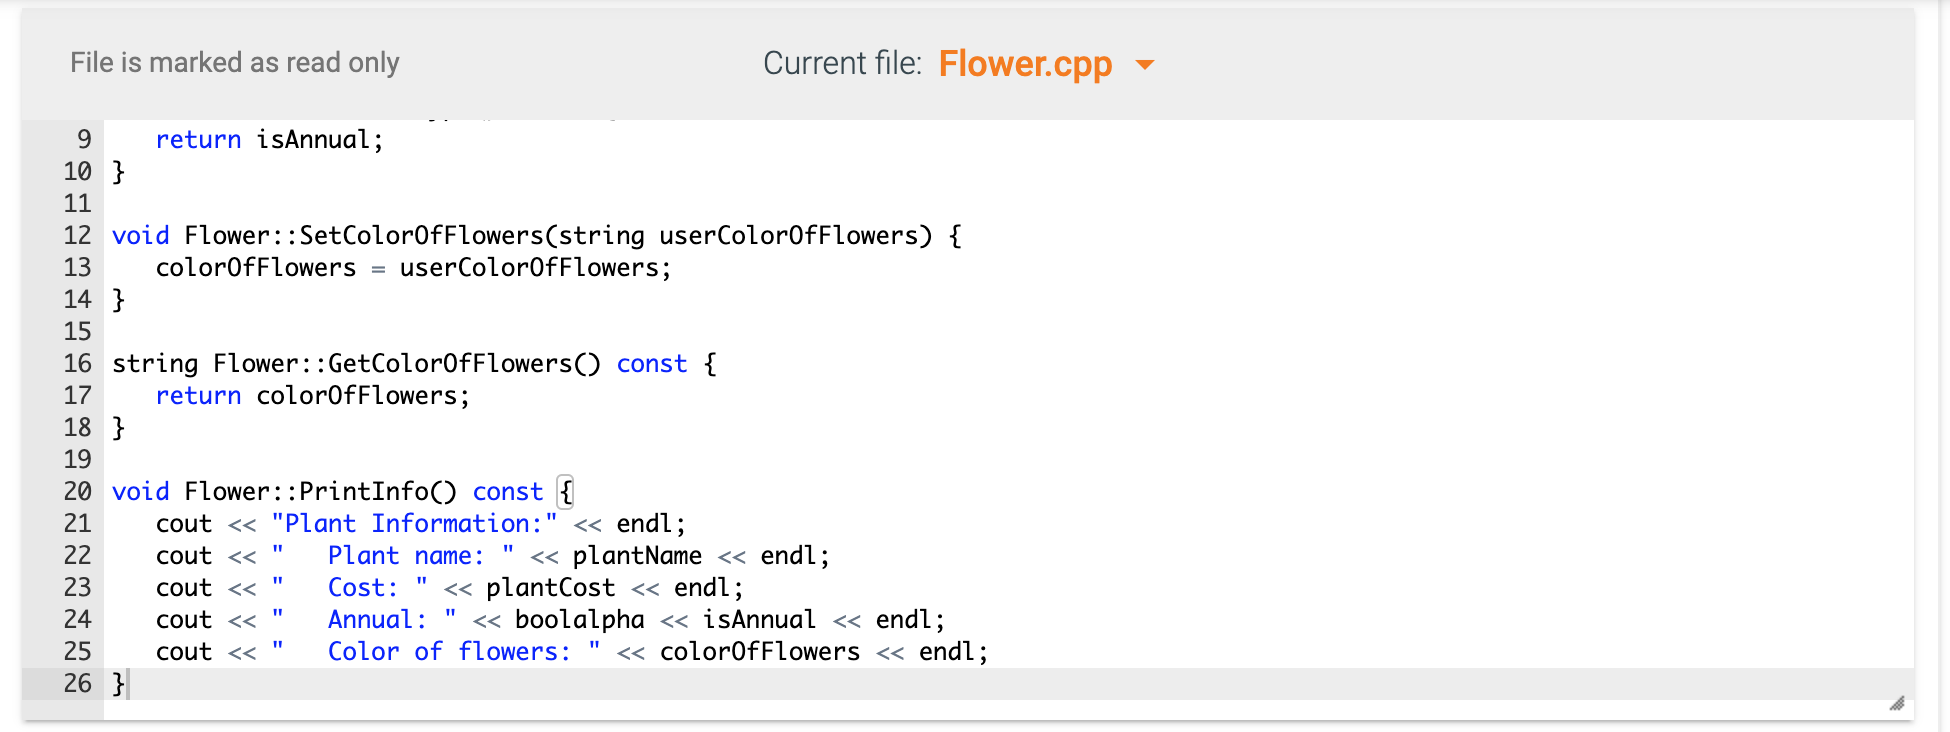Click the "File is marked as read only" notice
The image size is (1950, 732).
235,63
